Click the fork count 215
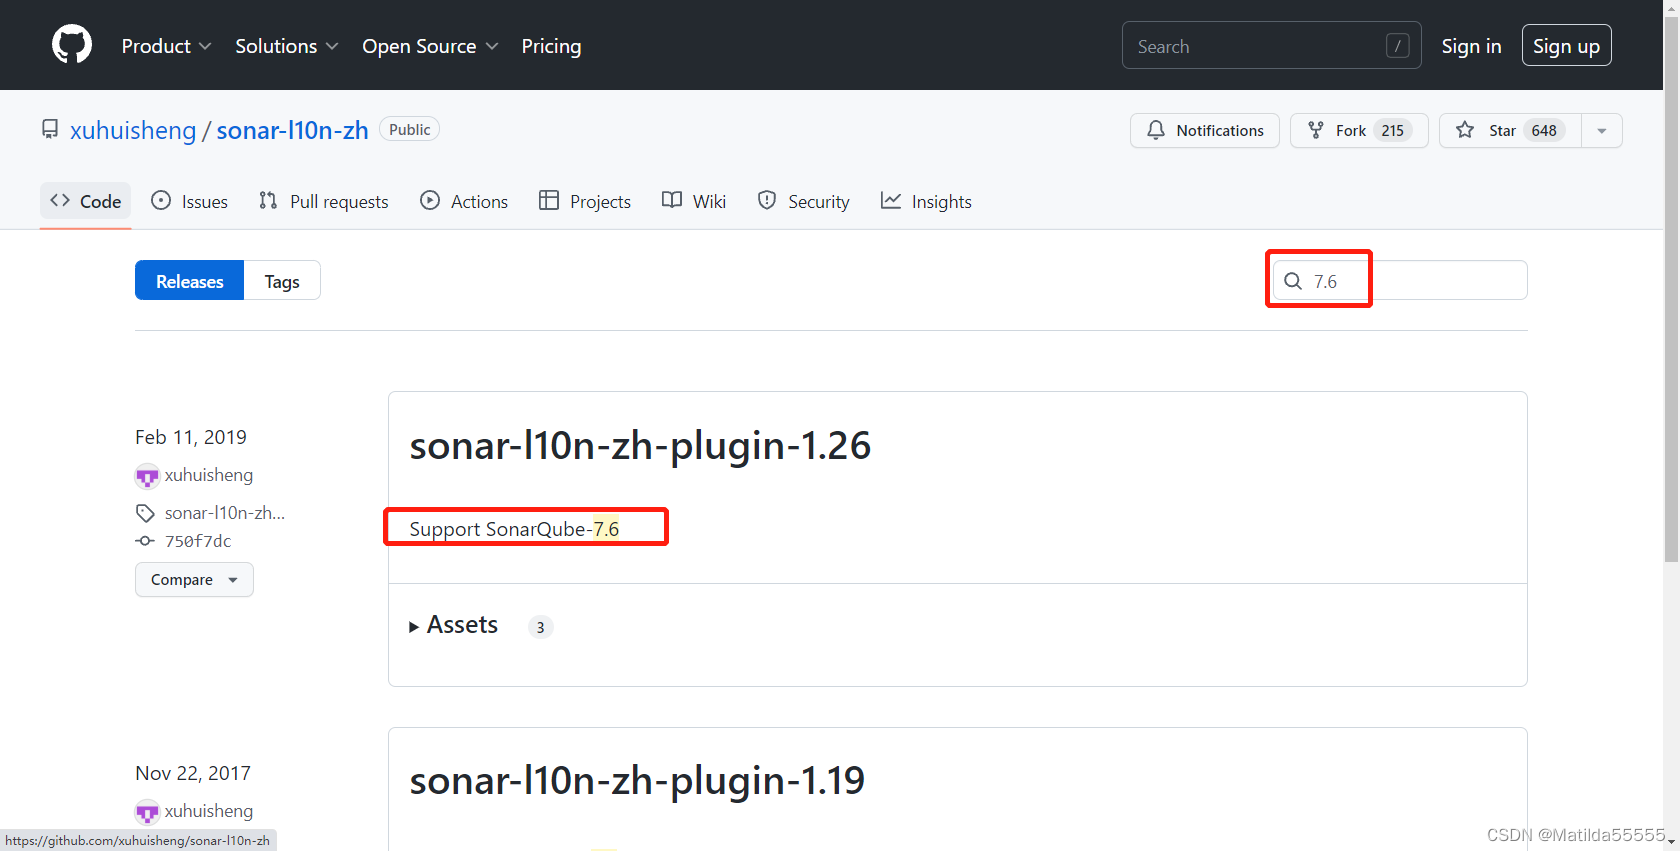Viewport: 1680px width, 851px height. pyautogui.click(x=1392, y=131)
